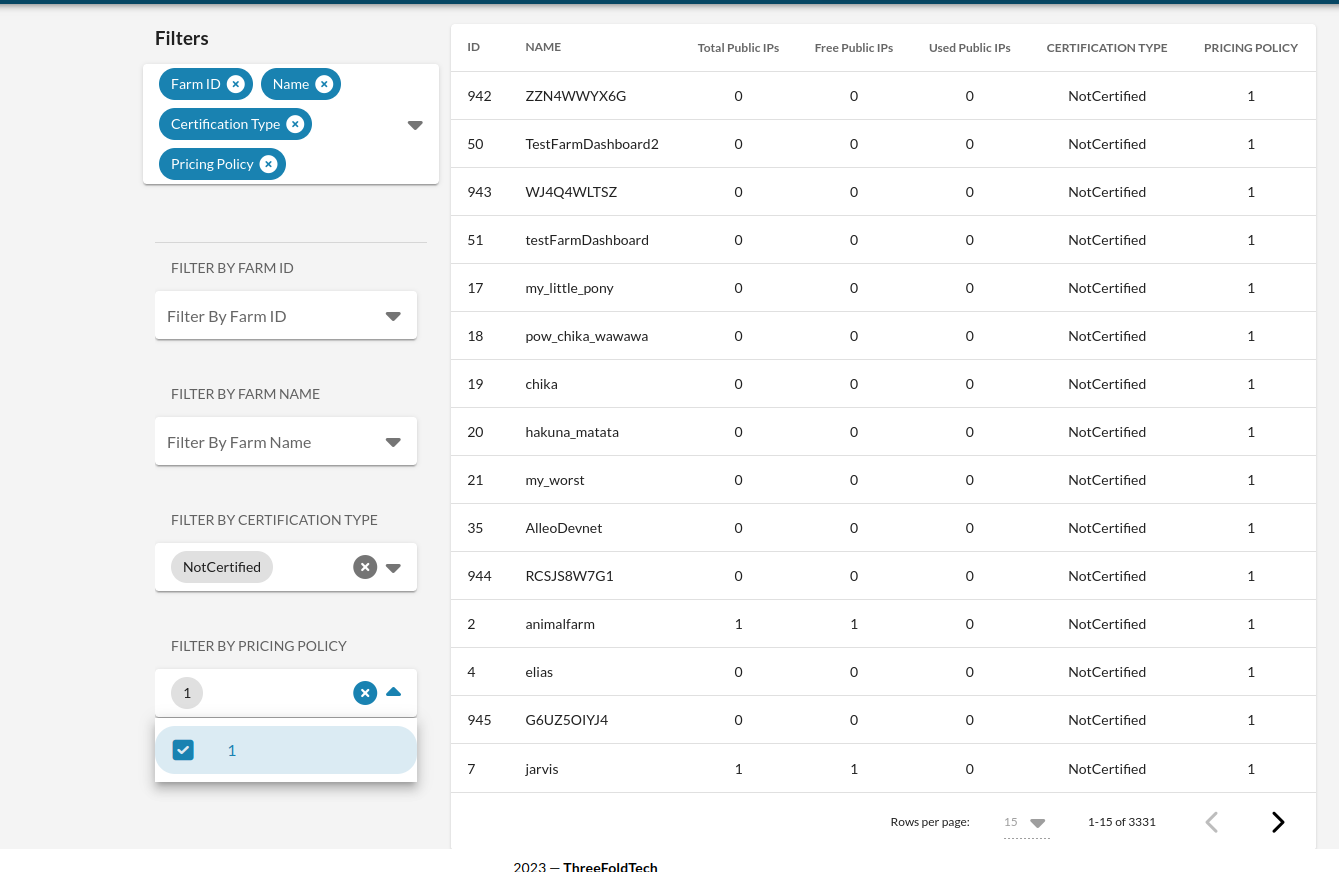Remove the Certification Type filter chip
Image resolution: width=1339 pixels, height=872 pixels.
[x=294, y=124]
